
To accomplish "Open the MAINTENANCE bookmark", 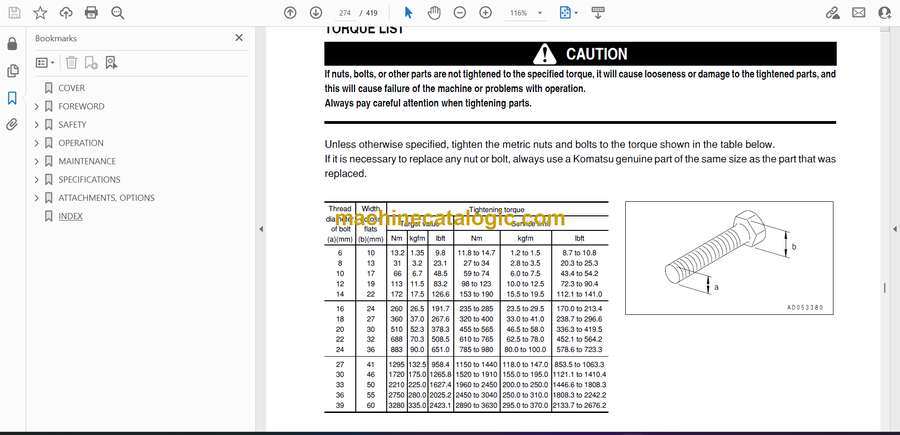I will (87, 161).
